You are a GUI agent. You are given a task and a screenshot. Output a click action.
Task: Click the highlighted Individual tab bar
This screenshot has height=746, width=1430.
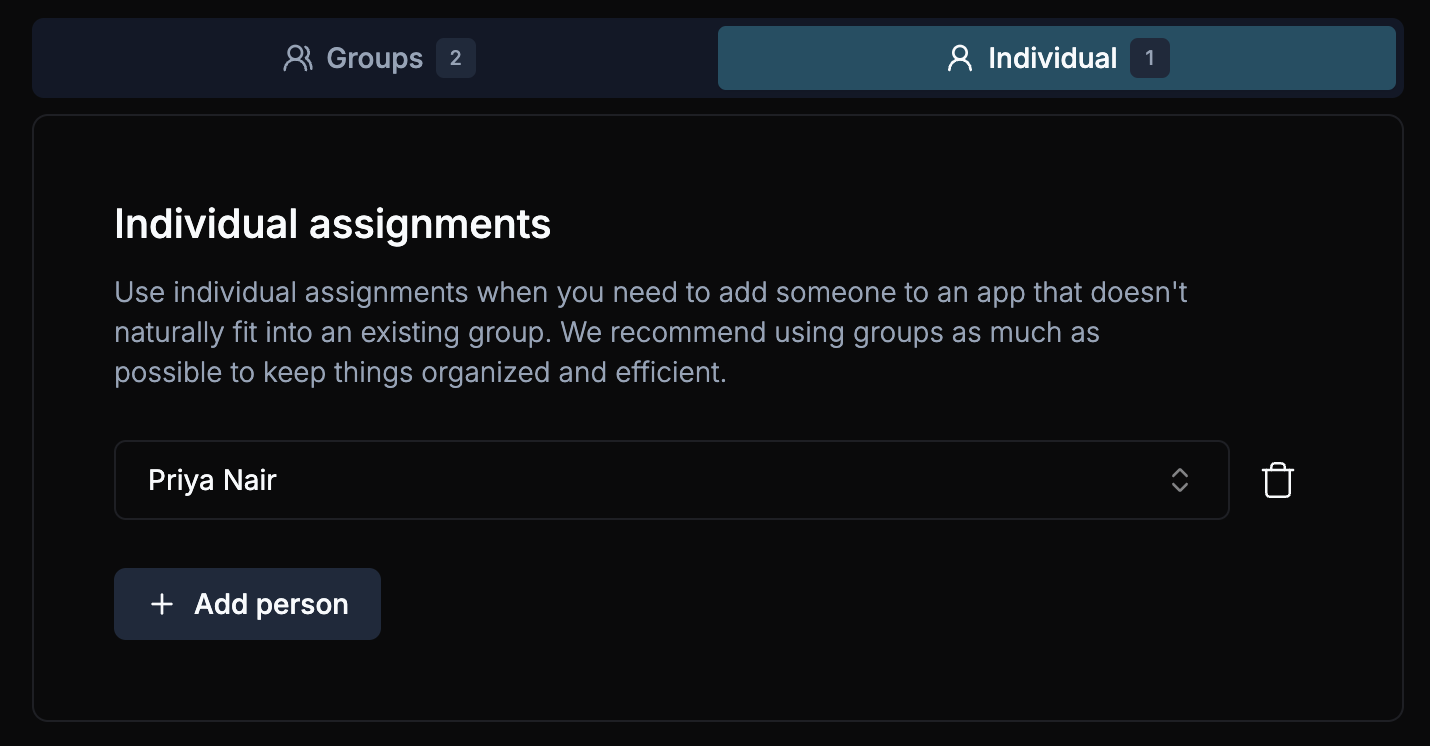coord(1056,58)
